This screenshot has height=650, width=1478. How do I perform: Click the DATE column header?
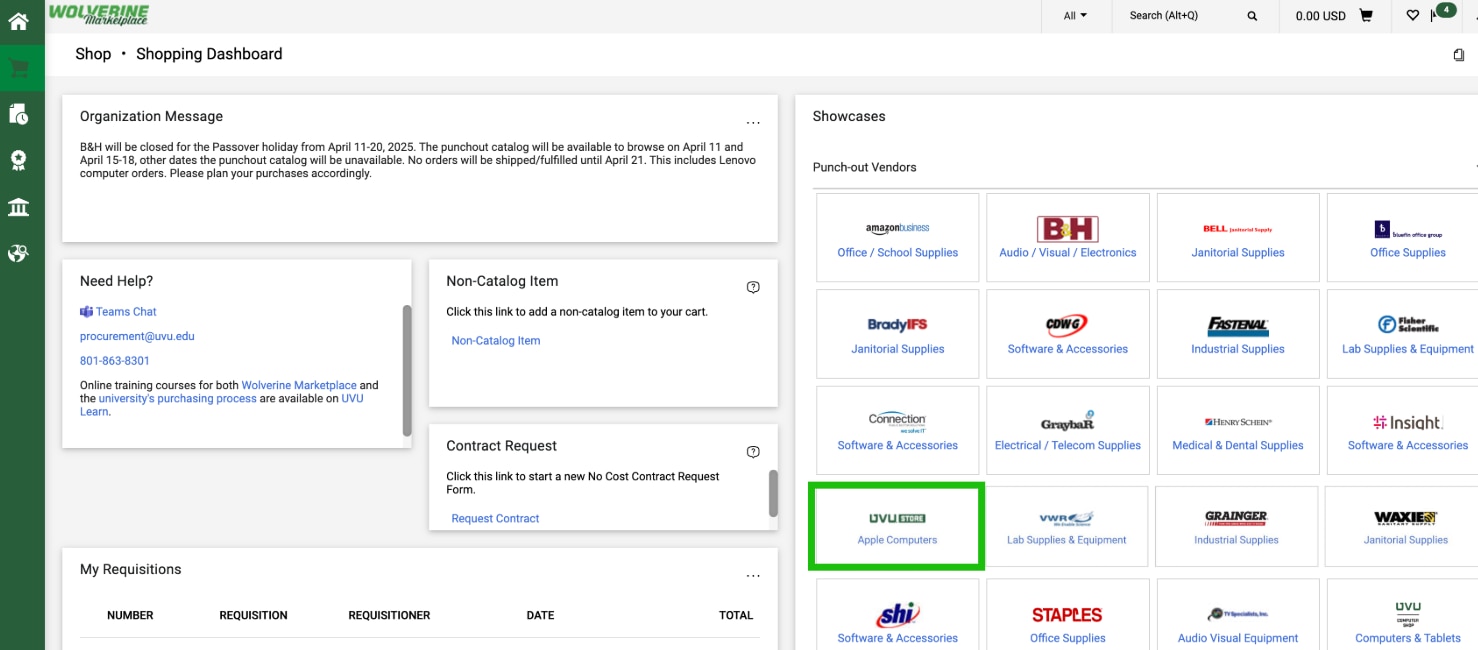pyautogui.click(x=540, y=616)
